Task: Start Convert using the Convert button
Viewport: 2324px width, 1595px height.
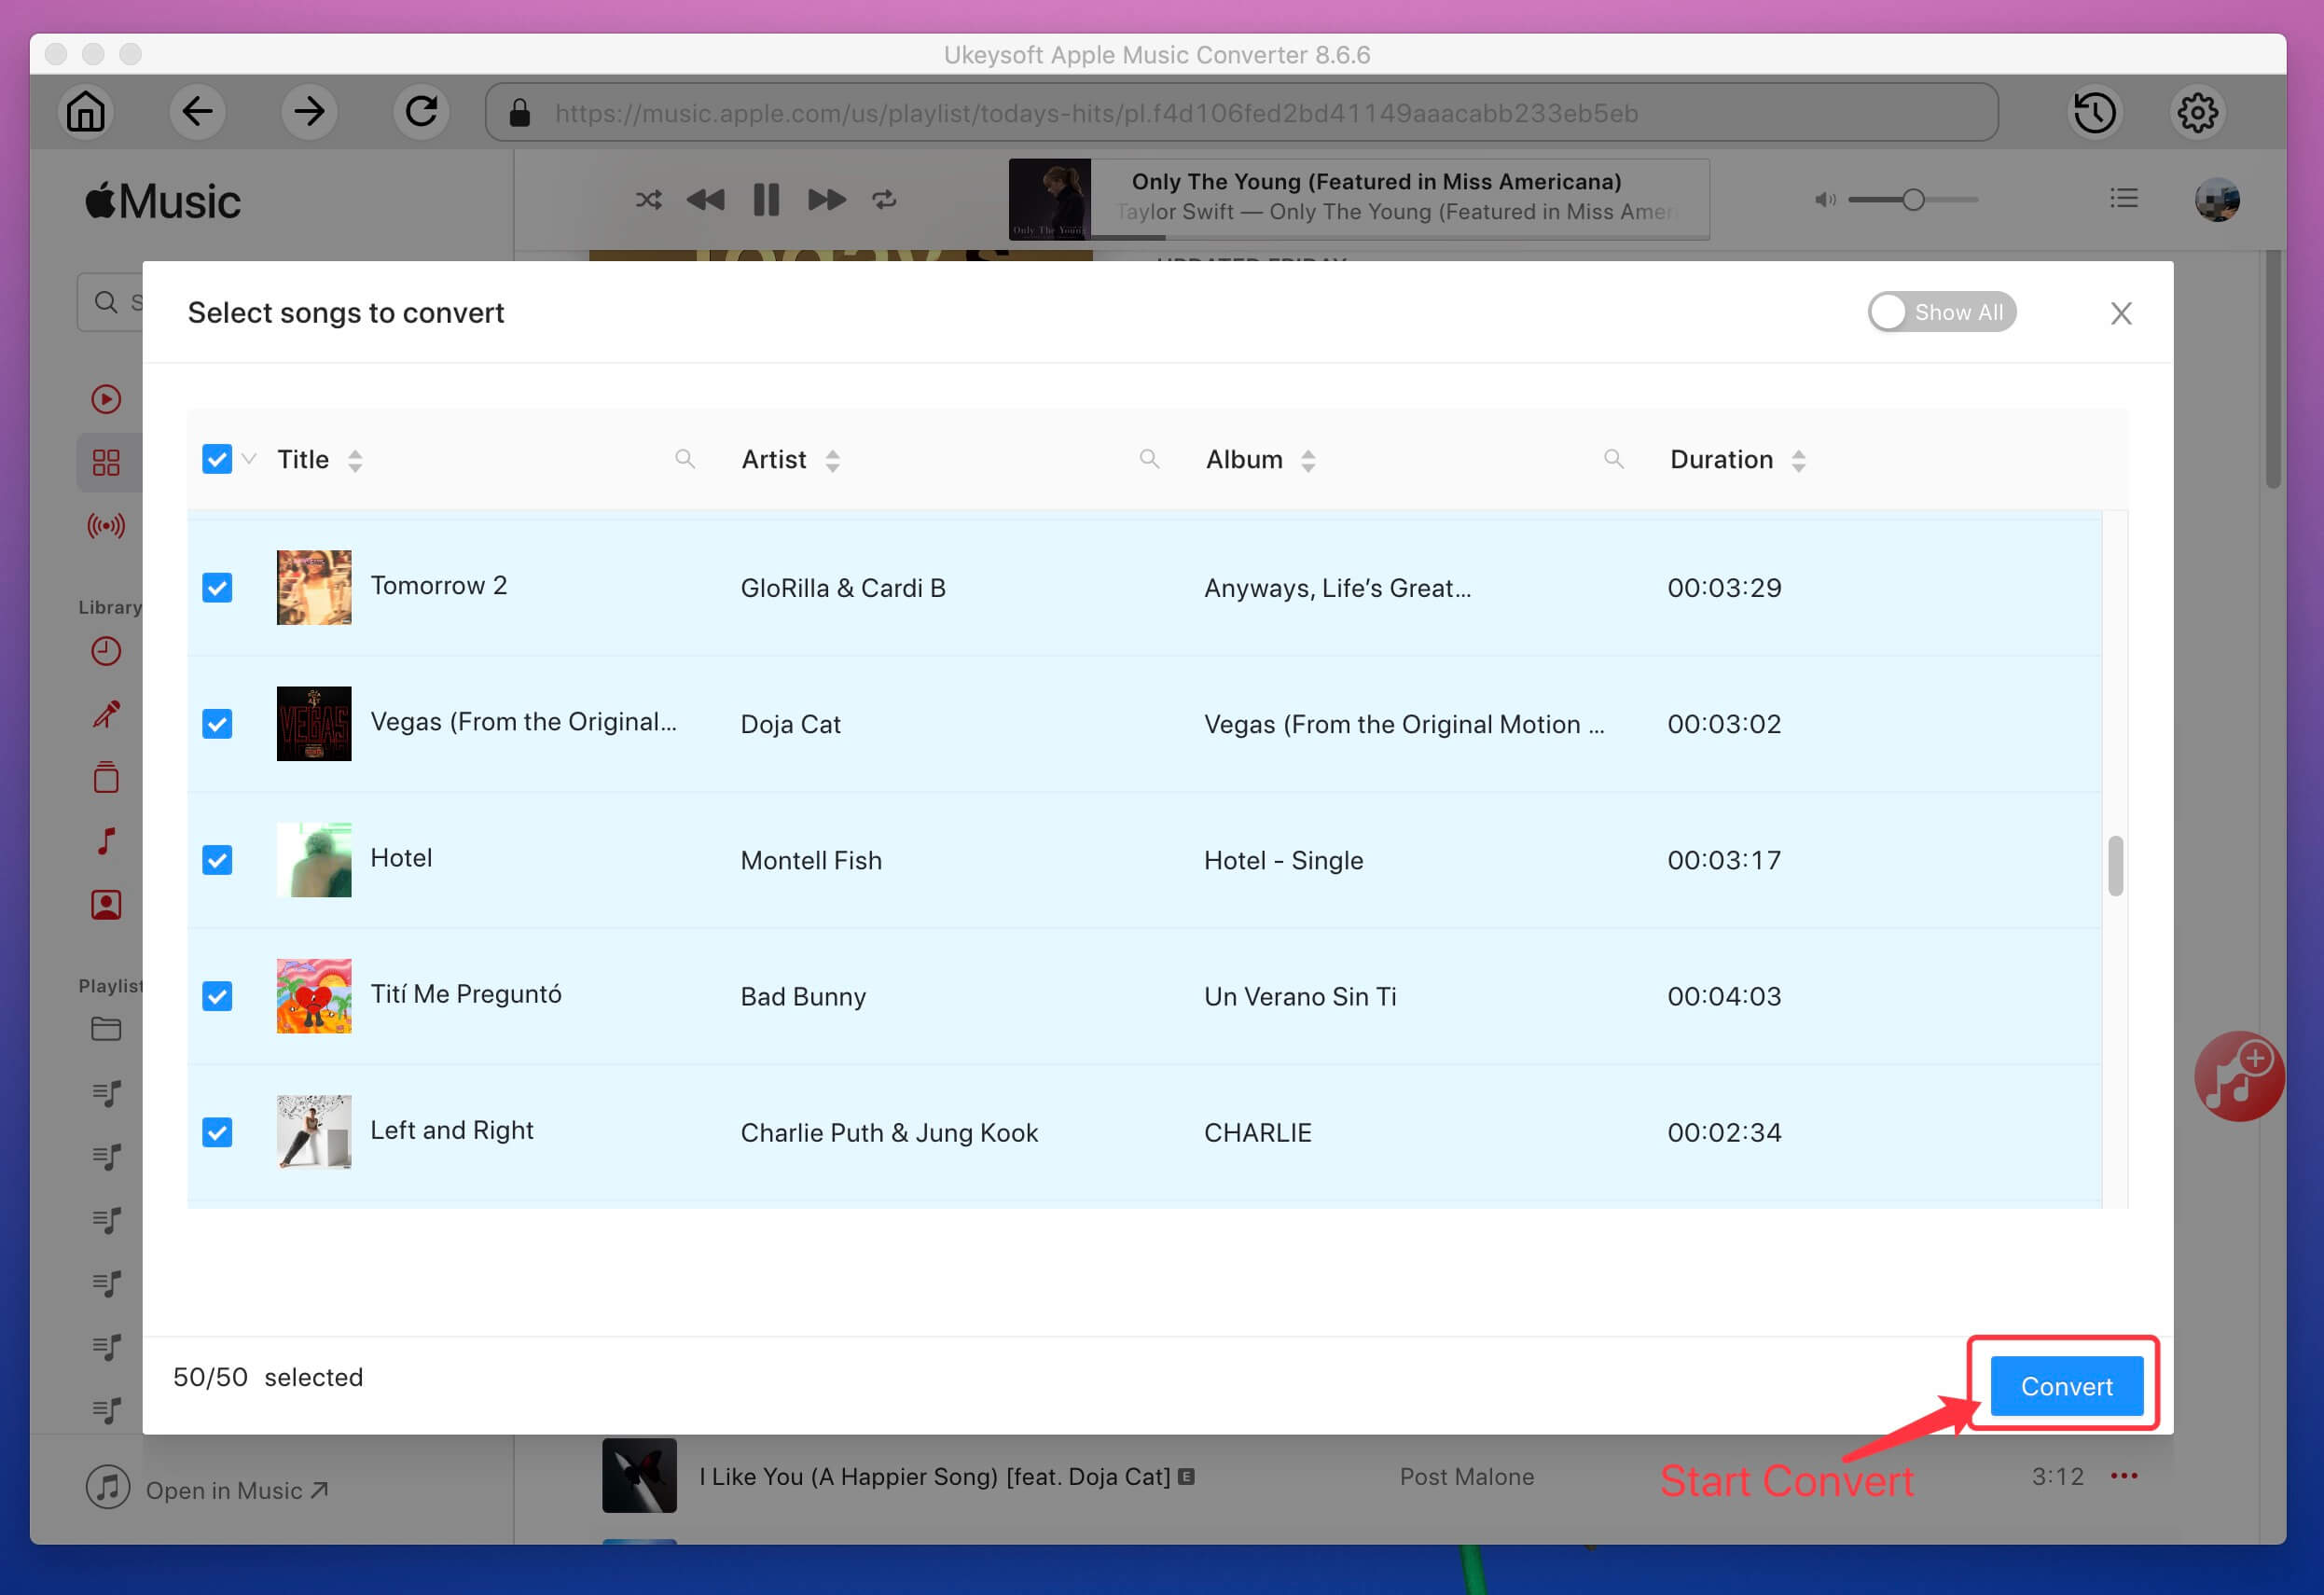Action: point(2067,1387)
